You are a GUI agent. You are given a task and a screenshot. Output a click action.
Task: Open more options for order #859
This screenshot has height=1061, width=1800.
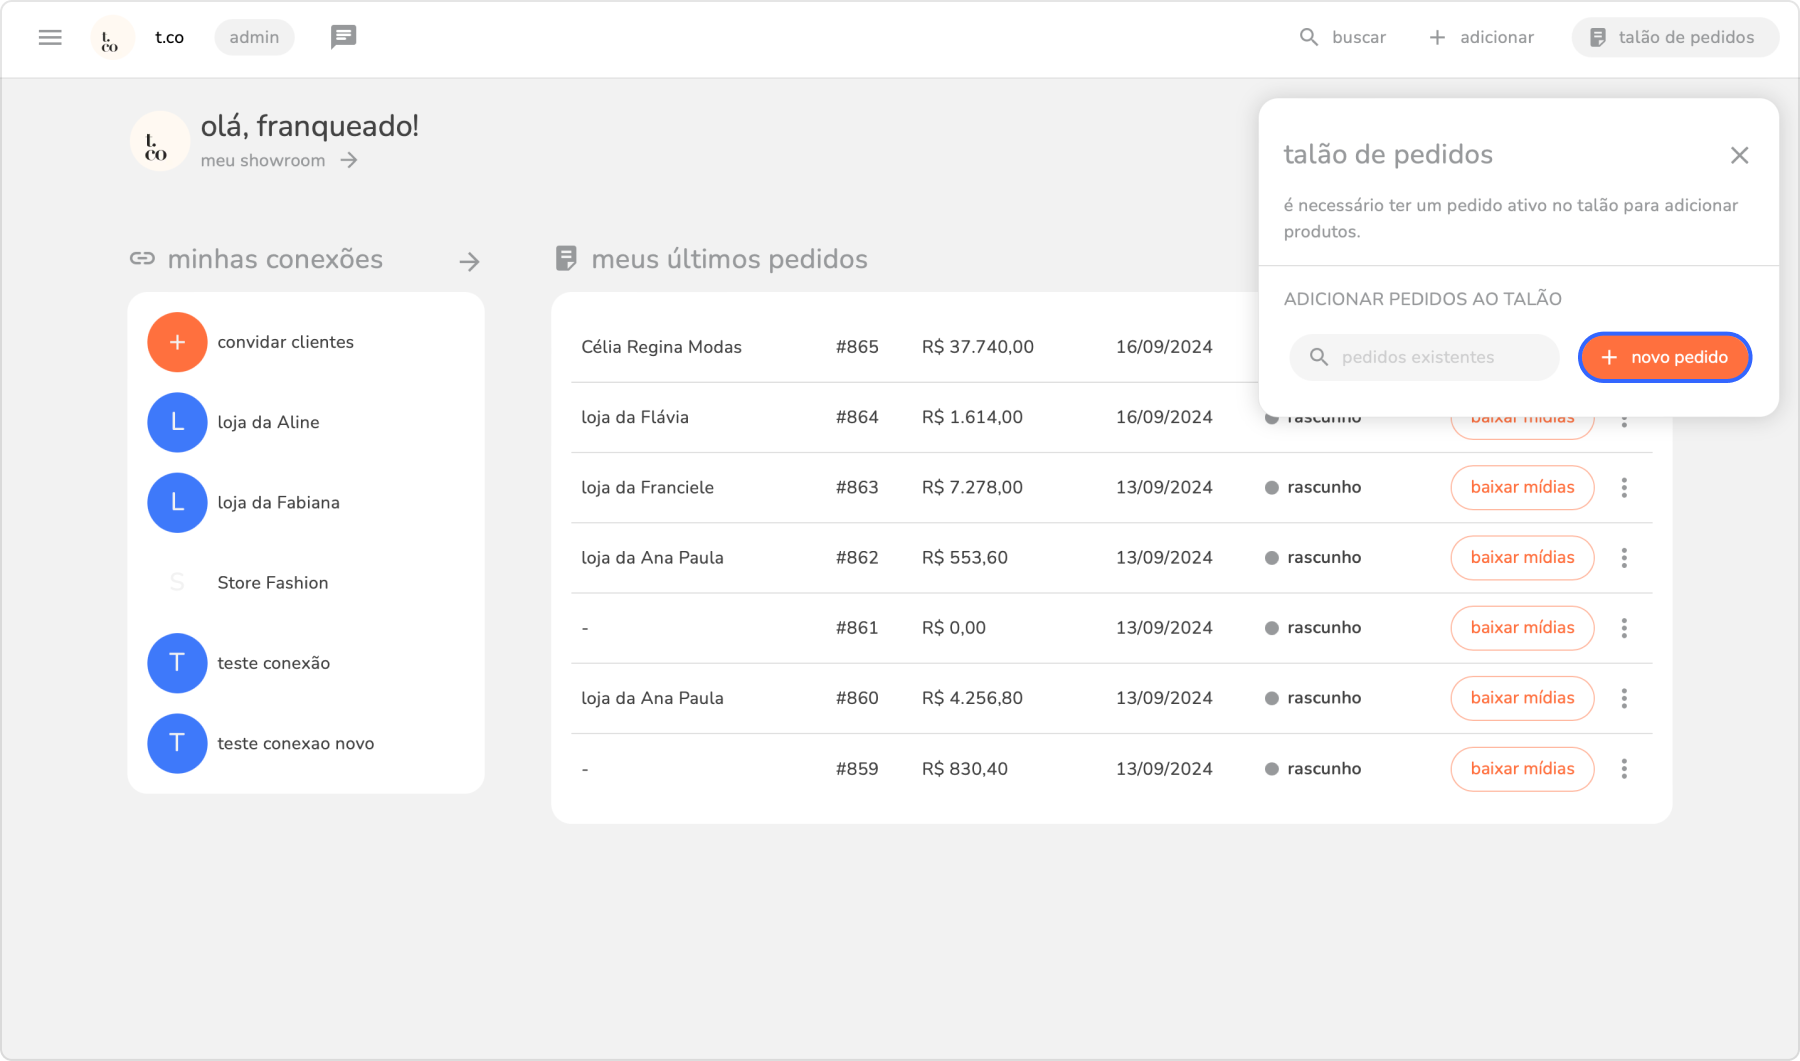tap(1624, 769)
